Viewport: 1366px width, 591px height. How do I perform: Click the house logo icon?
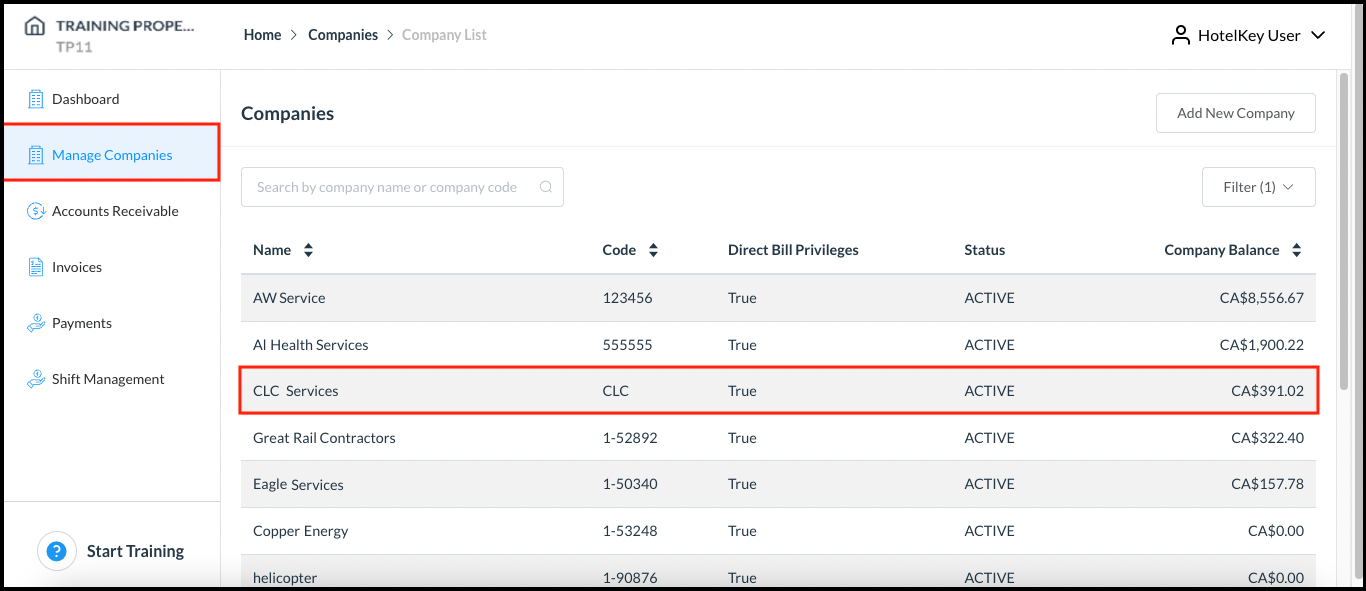click(35, 26)
